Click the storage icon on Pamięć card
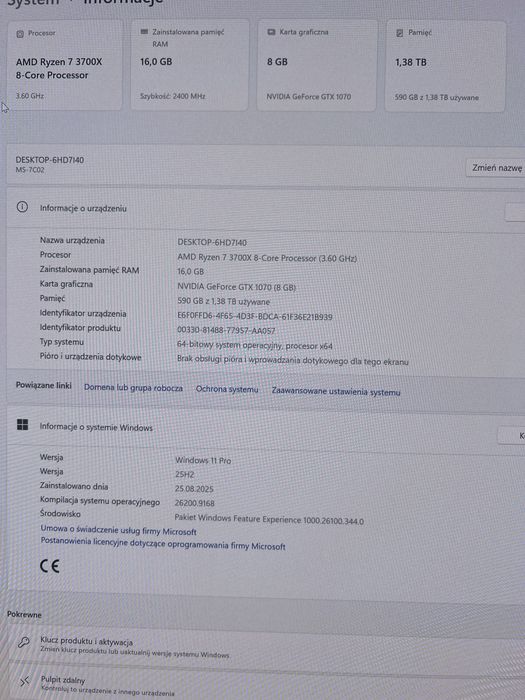The width and height of the screenshot is (525, 700). 400,33
